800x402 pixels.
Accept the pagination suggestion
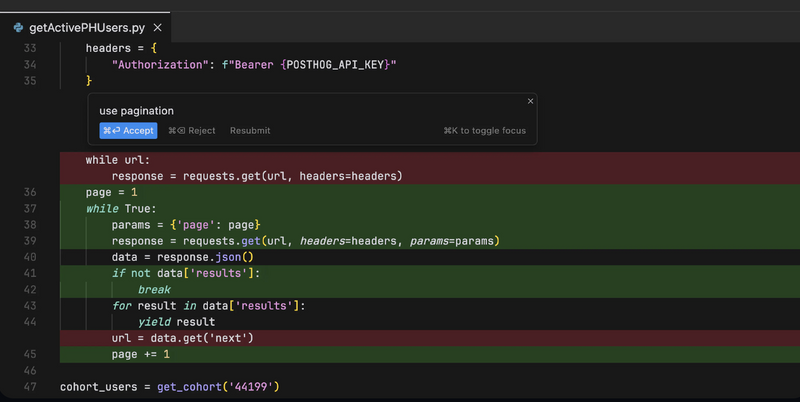coord(128,131)
